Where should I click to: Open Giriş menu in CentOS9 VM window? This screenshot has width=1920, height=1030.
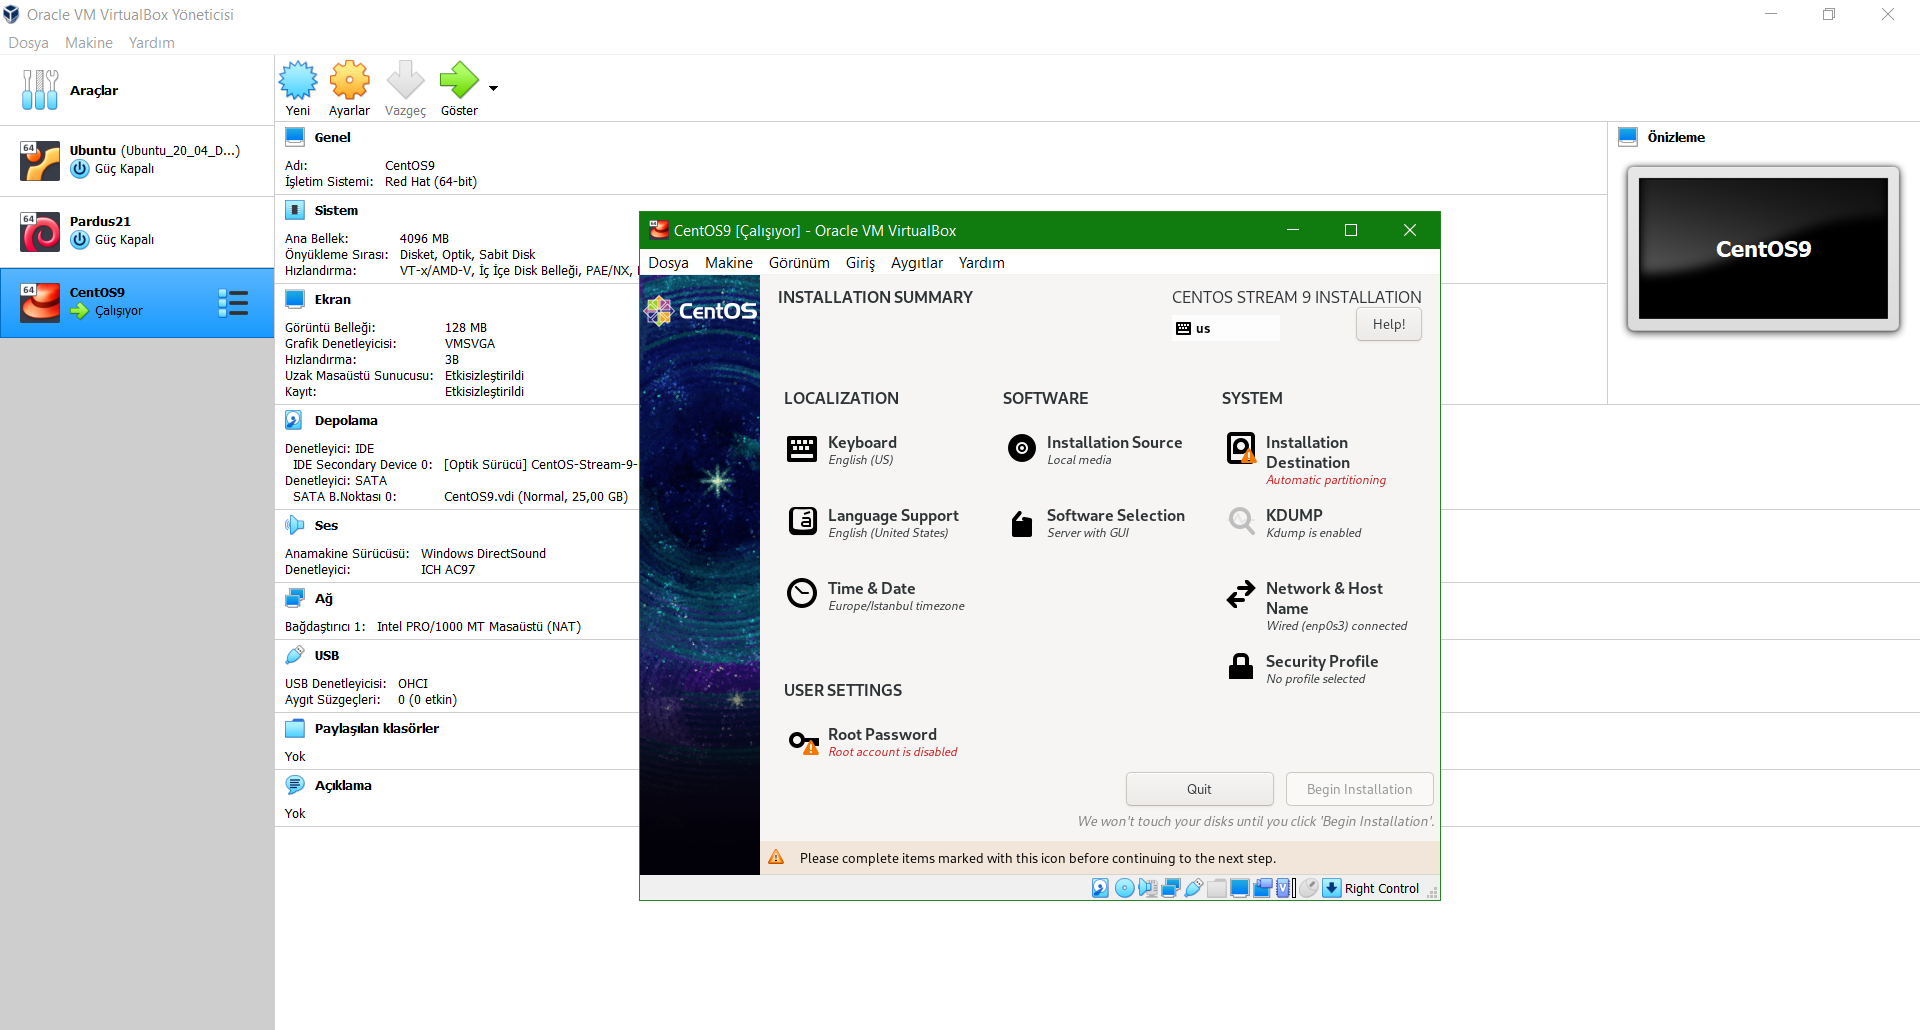tap(860, 263)
